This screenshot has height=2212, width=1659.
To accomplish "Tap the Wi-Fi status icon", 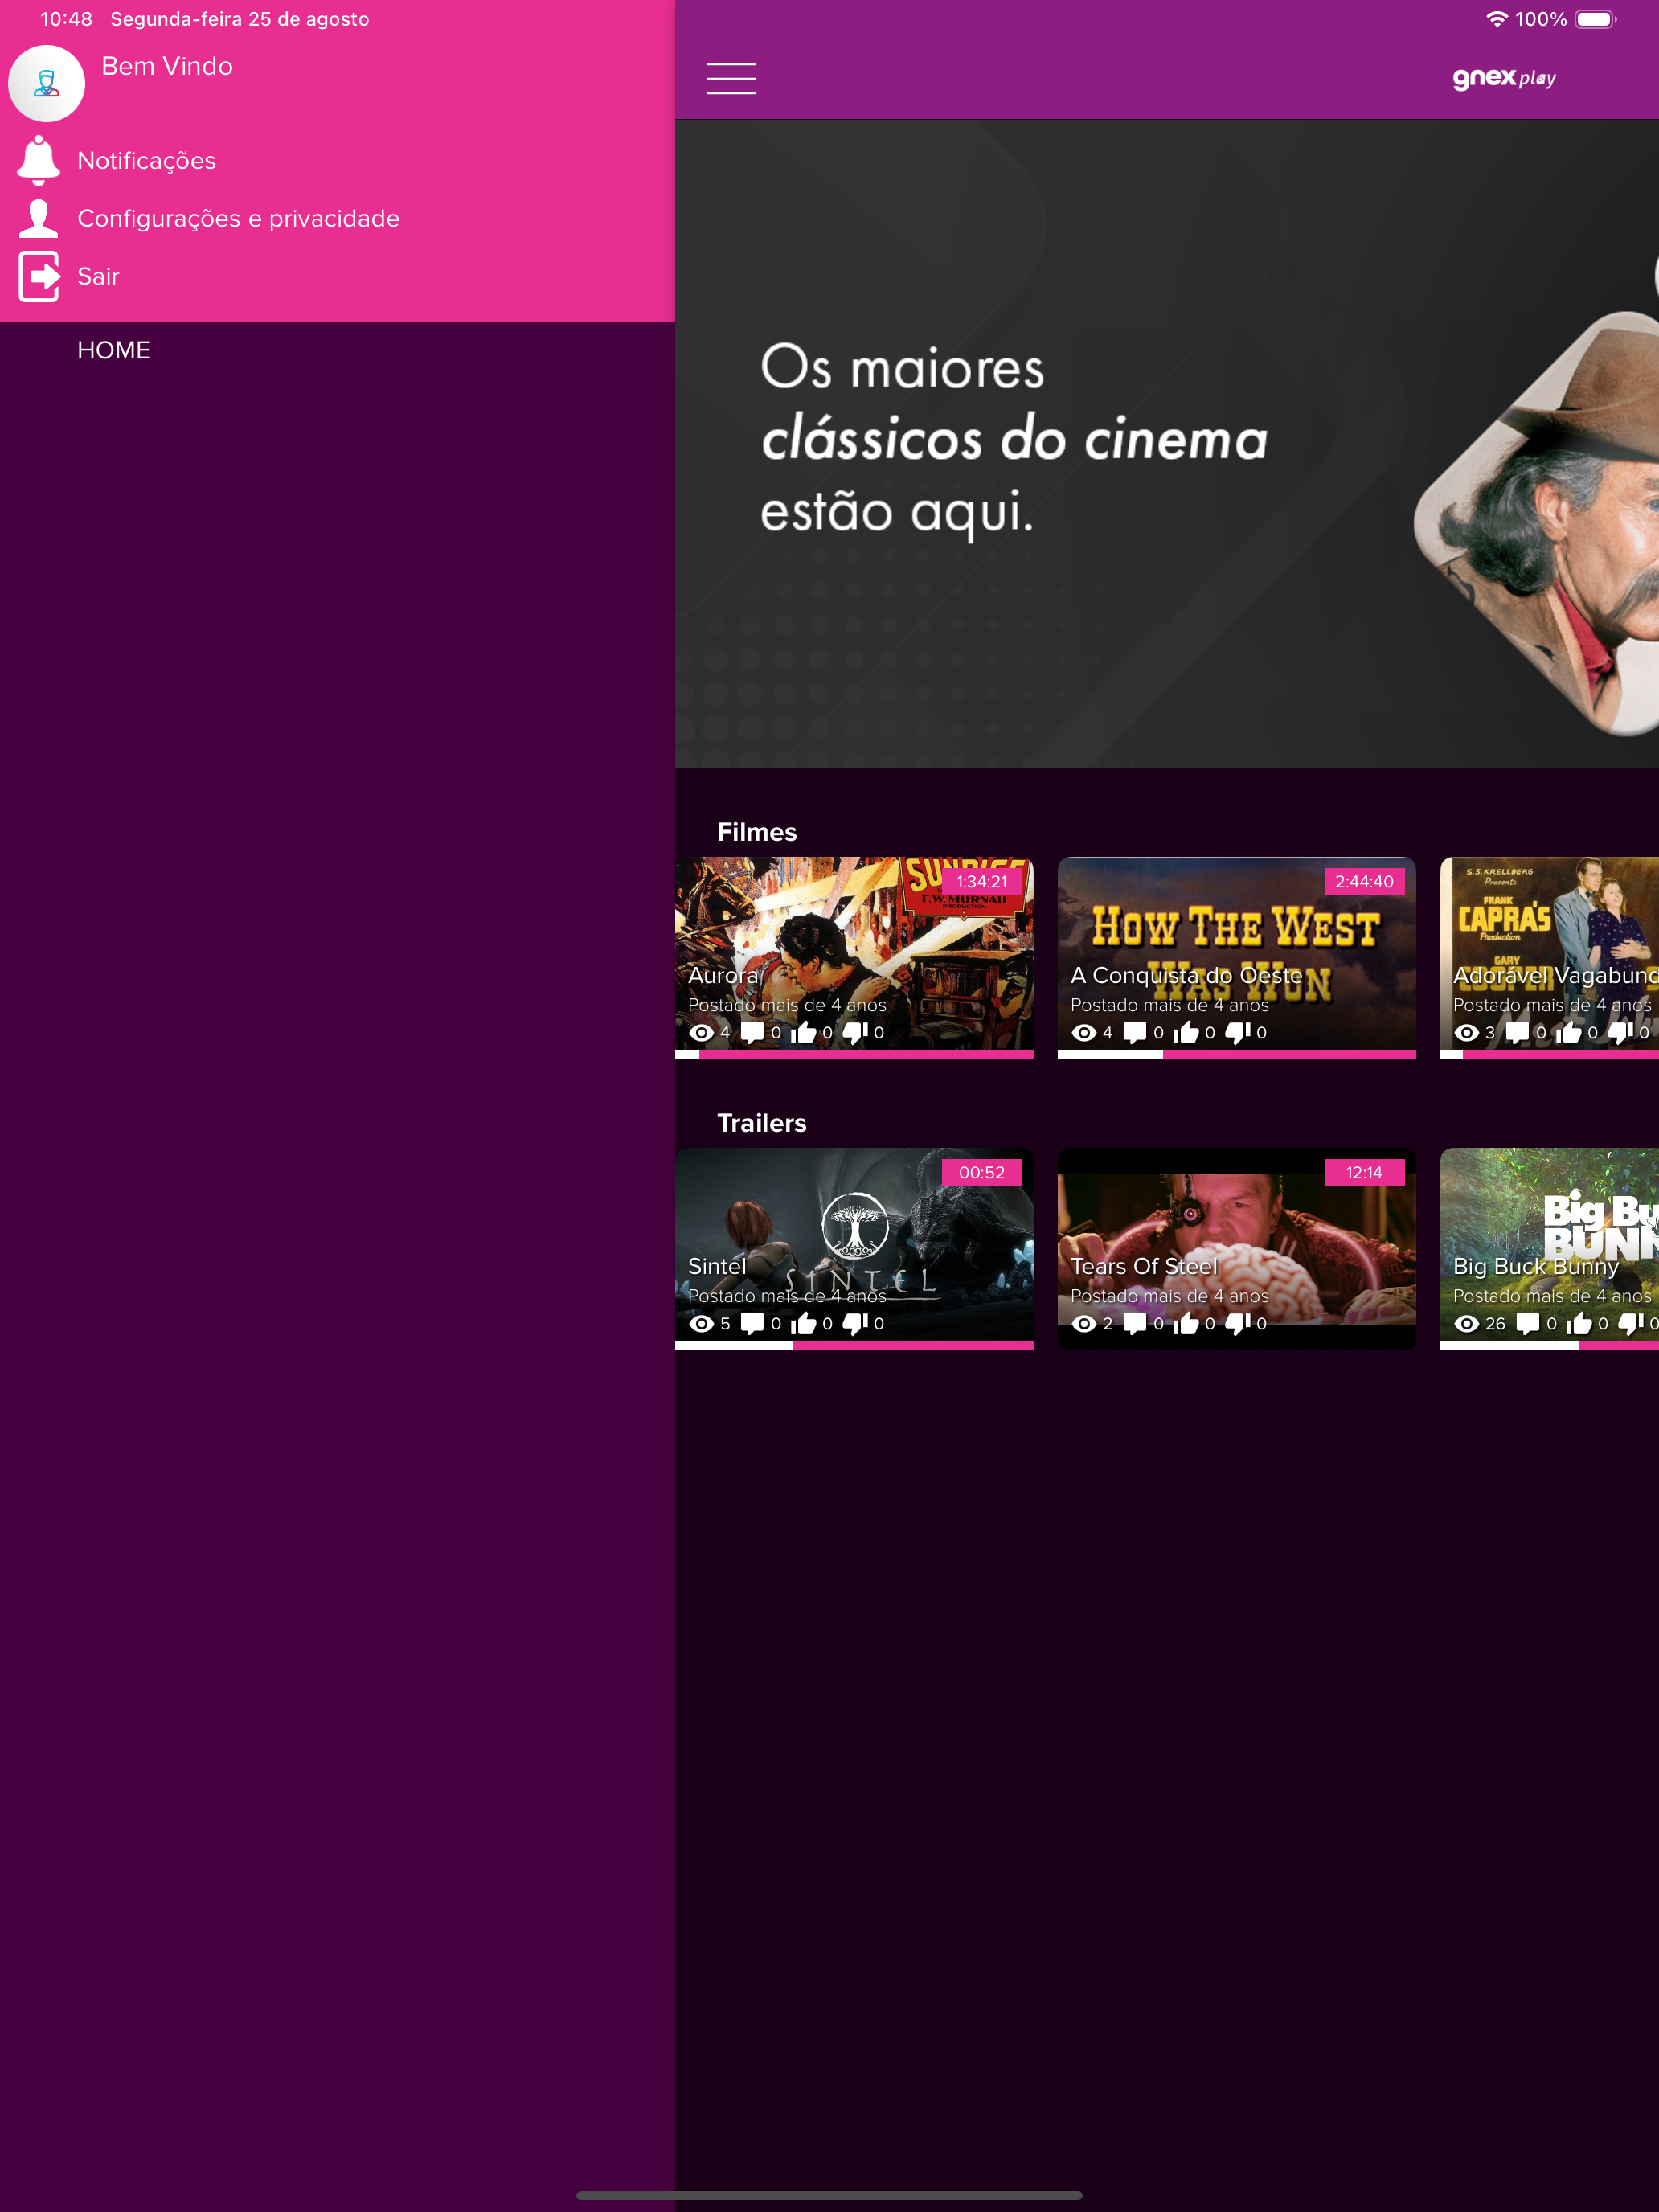I will click(x=1497, y=19).
